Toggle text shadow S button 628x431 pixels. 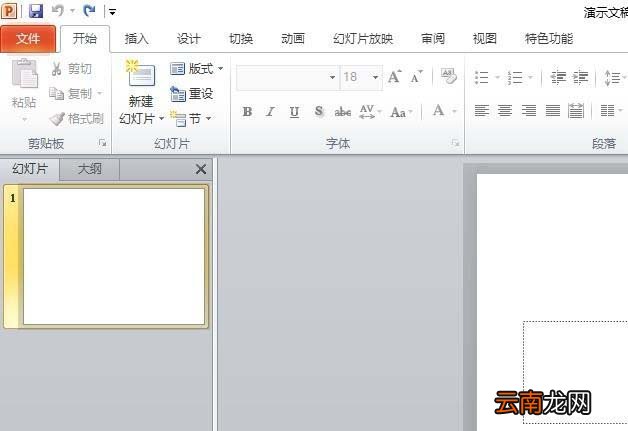(319, 111)
